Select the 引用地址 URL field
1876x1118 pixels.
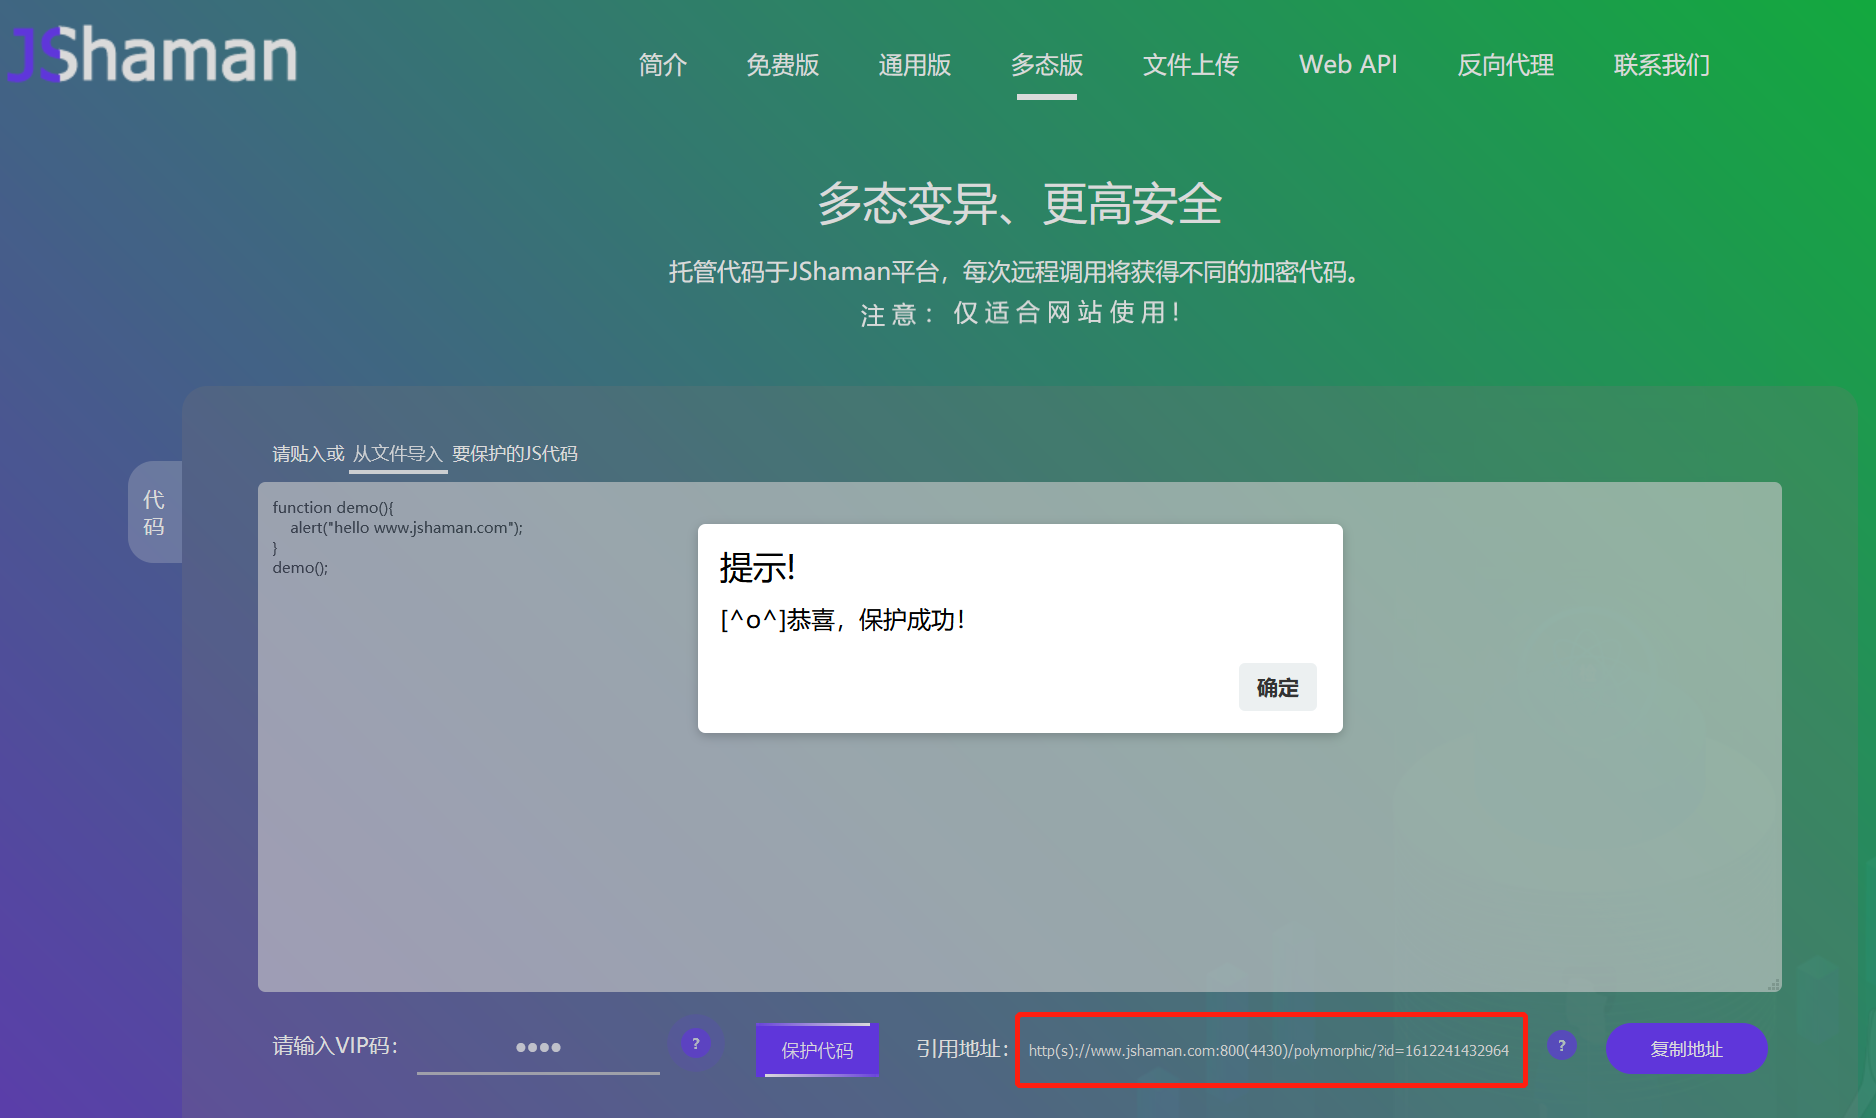click(x=1271, y=1050)
